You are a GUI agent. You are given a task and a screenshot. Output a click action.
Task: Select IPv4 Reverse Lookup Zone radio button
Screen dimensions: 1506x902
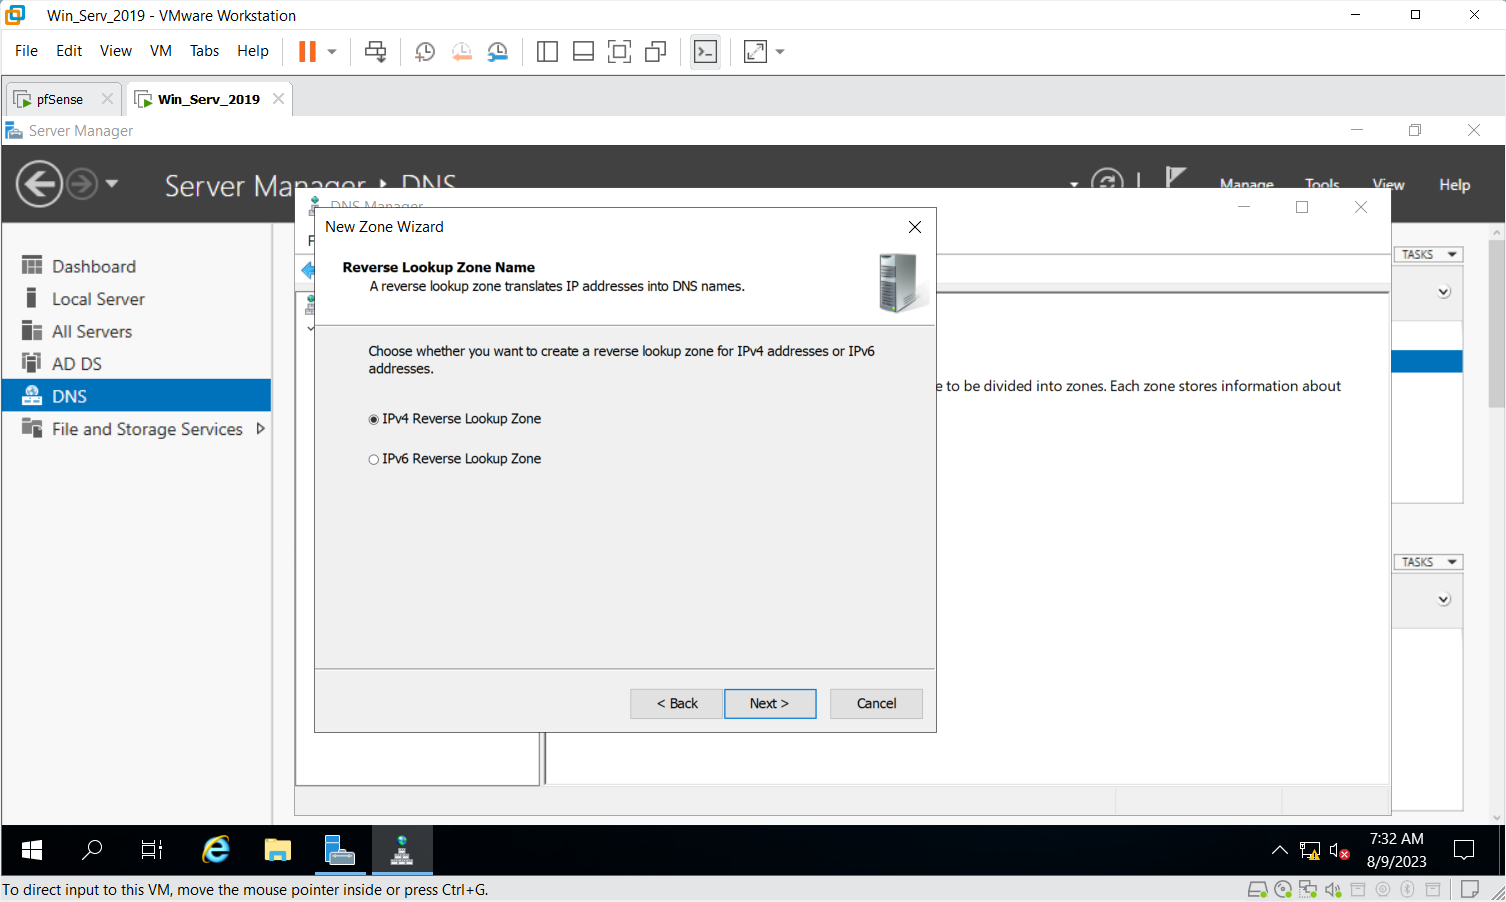tap(374, 420)
